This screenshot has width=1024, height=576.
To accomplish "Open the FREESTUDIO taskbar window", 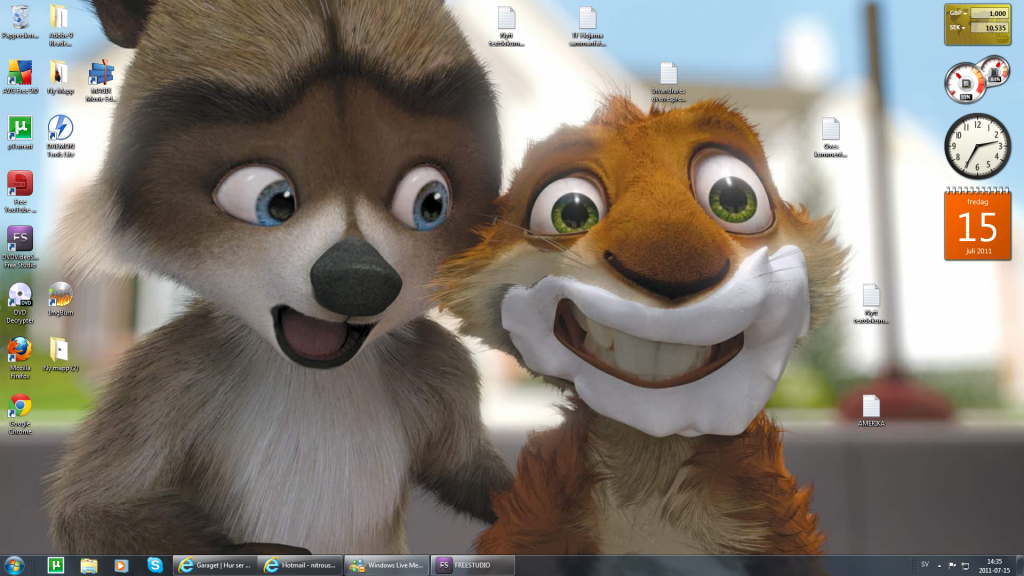I will click(473, 565).
